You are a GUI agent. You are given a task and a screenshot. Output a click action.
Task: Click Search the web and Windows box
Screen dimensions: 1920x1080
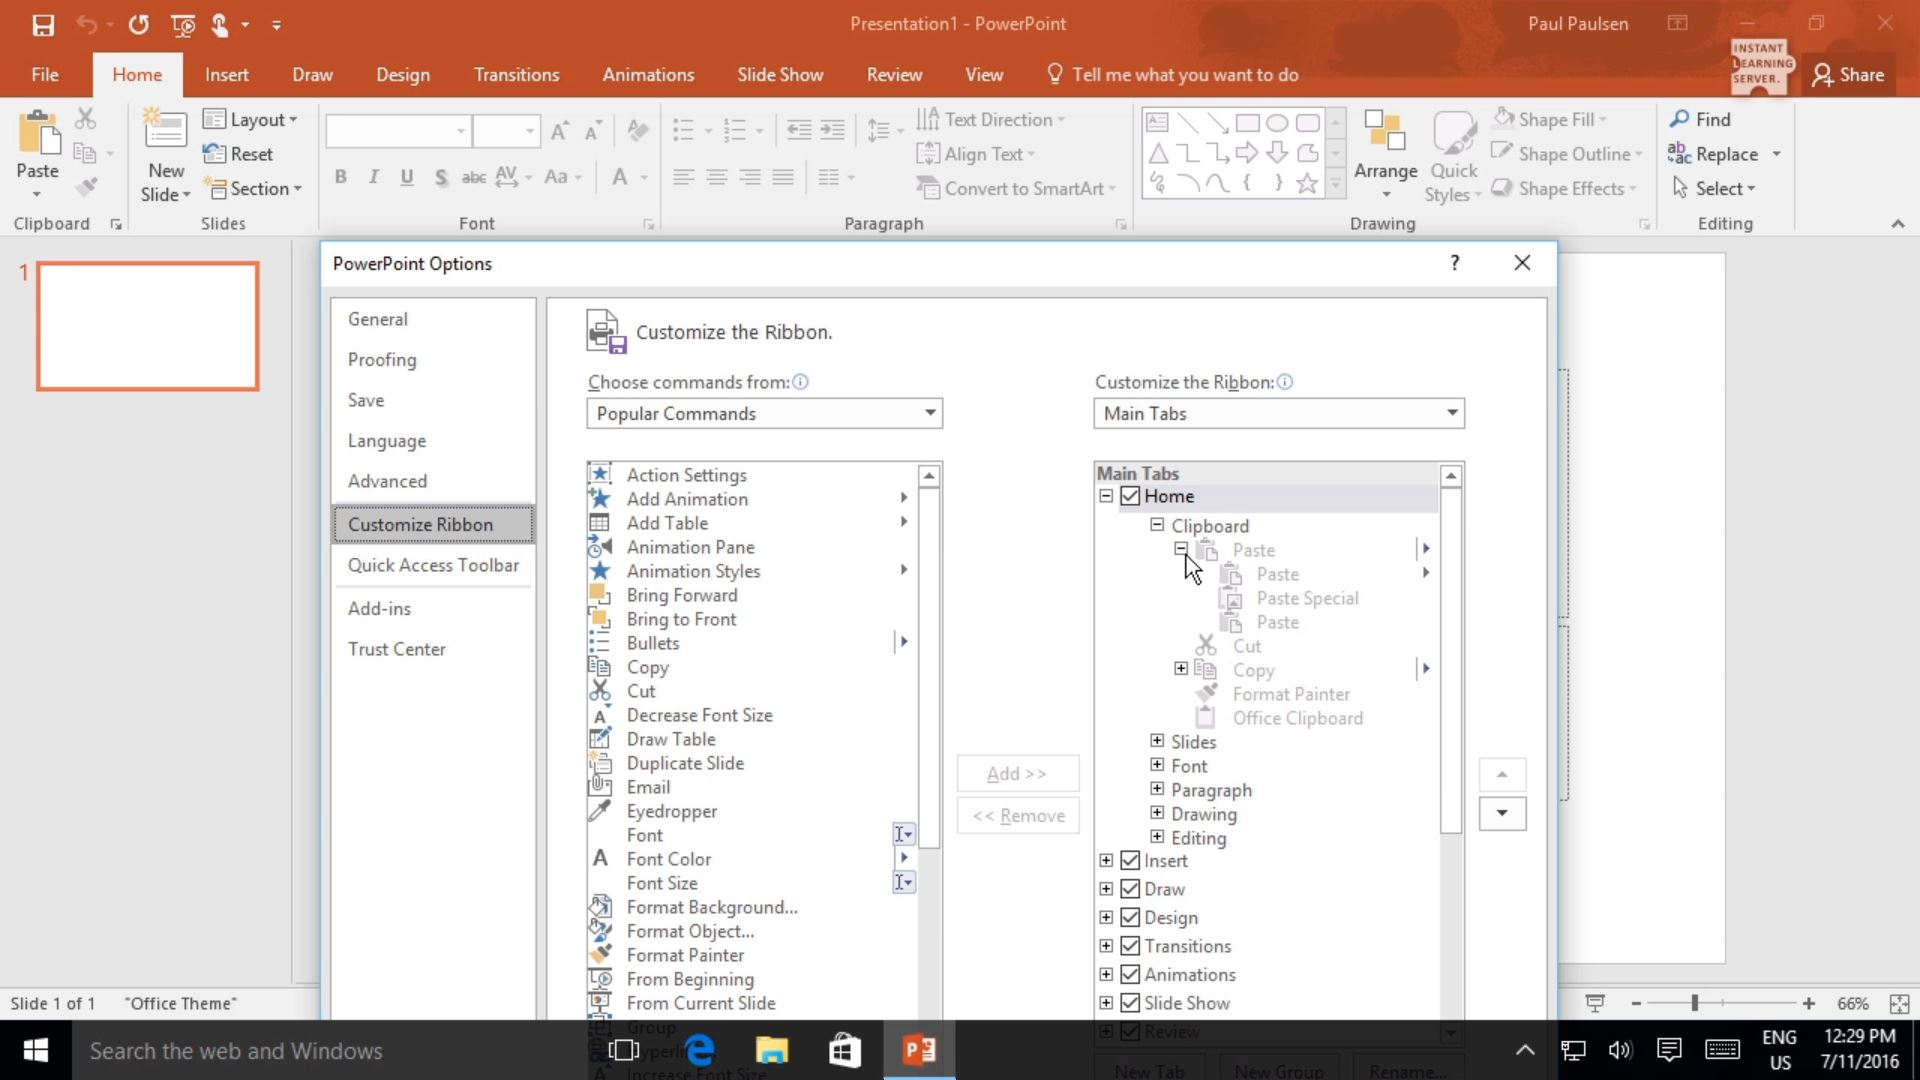coord(330,1051)
